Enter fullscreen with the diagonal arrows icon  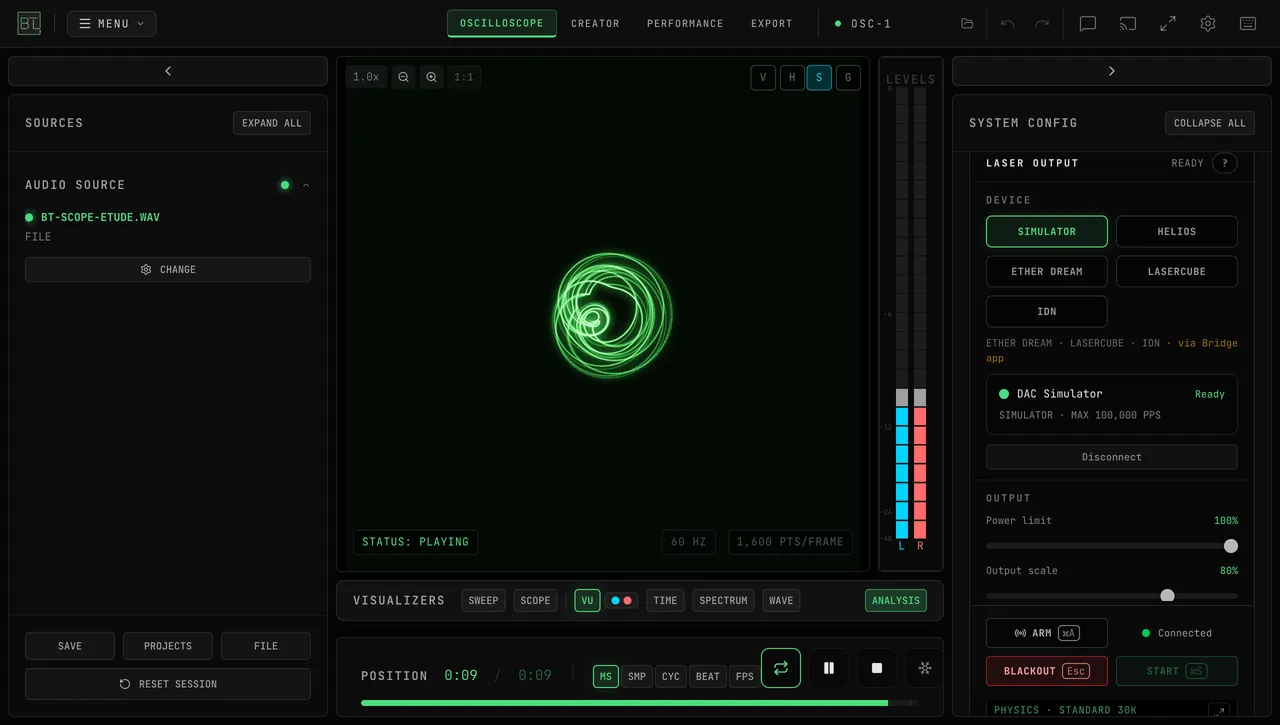(1168, 24)
